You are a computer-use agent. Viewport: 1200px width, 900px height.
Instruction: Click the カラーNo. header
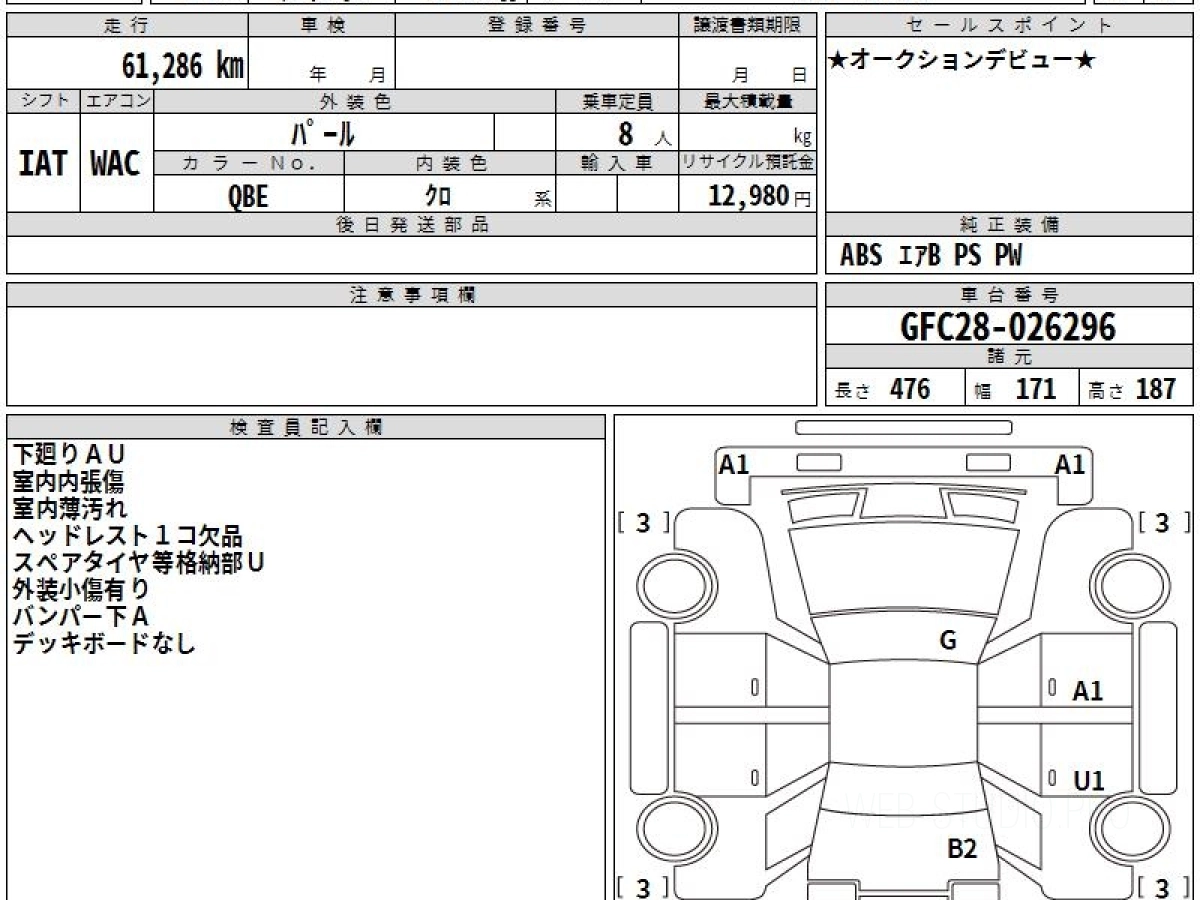pos(249,163)
